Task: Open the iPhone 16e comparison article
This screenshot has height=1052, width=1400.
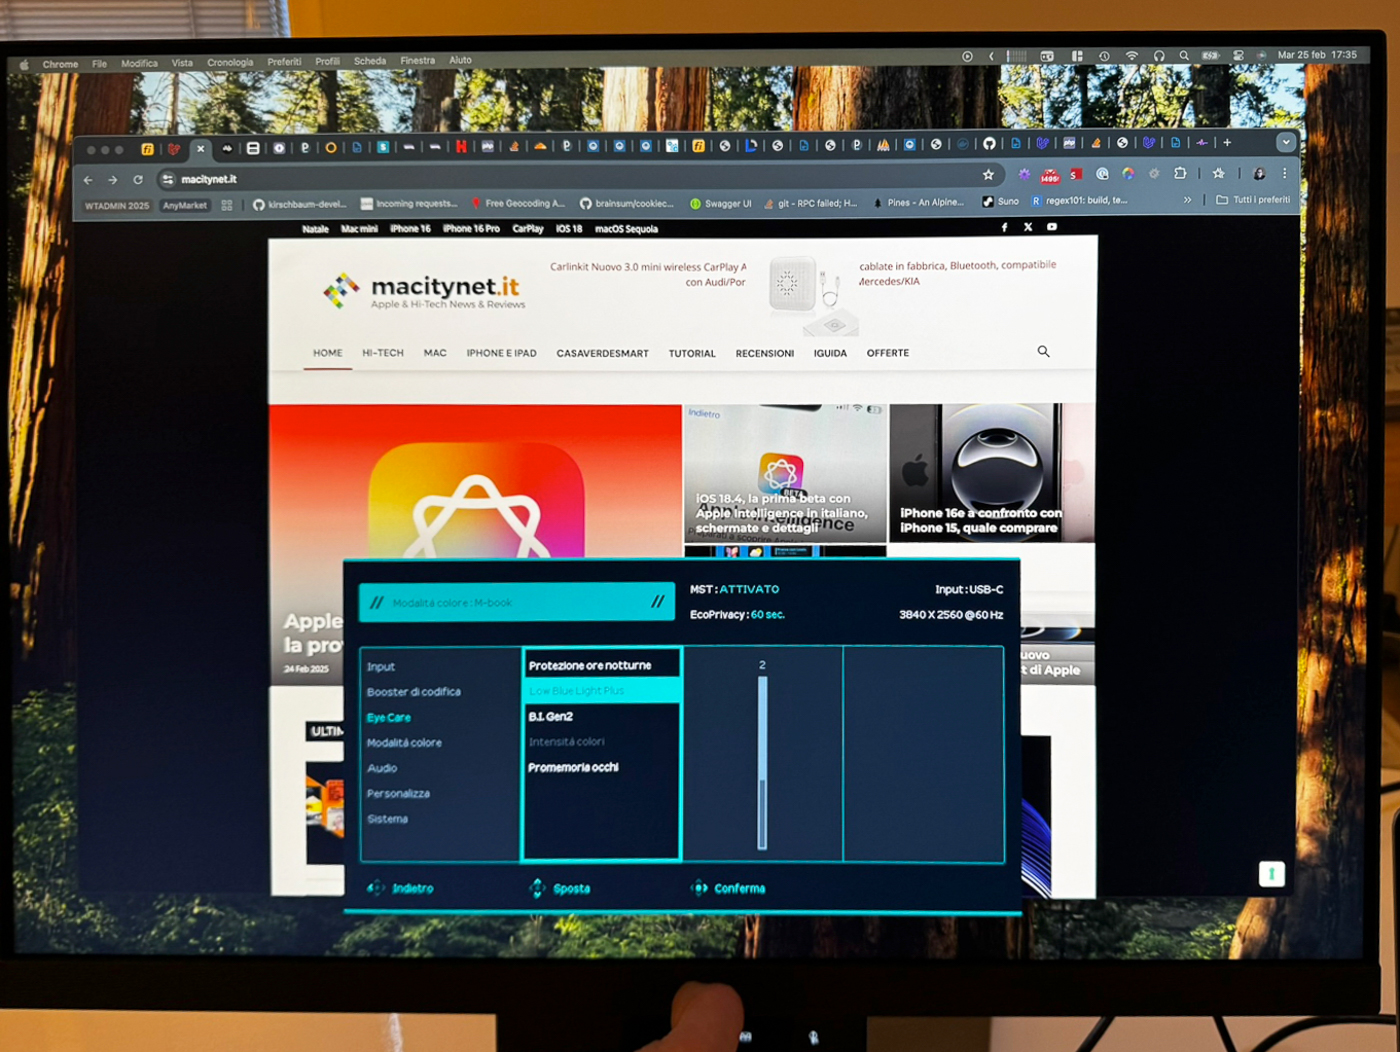Action: [x=991, y=472]
